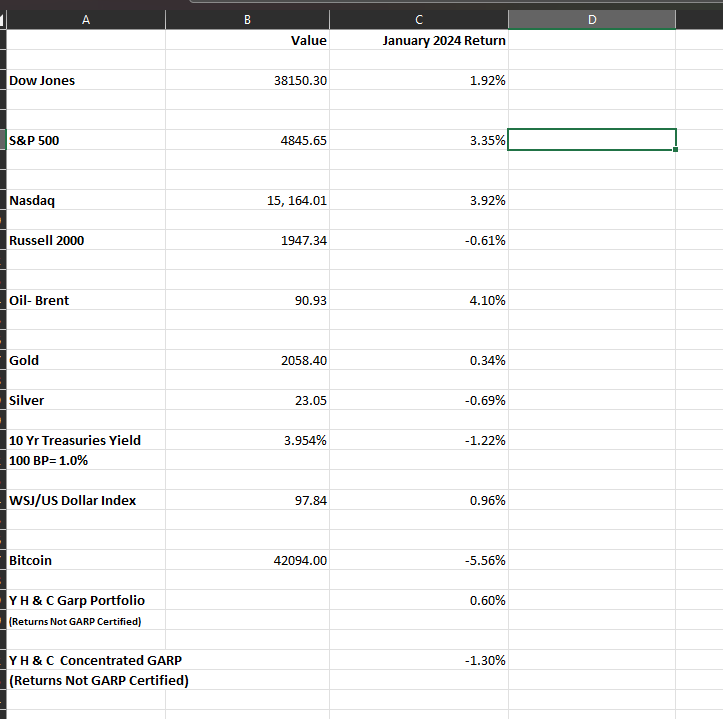Select the 'Oil- Brent' label cell
The width and height of the screenshot is (723, 719).
[x=86, y=300]
